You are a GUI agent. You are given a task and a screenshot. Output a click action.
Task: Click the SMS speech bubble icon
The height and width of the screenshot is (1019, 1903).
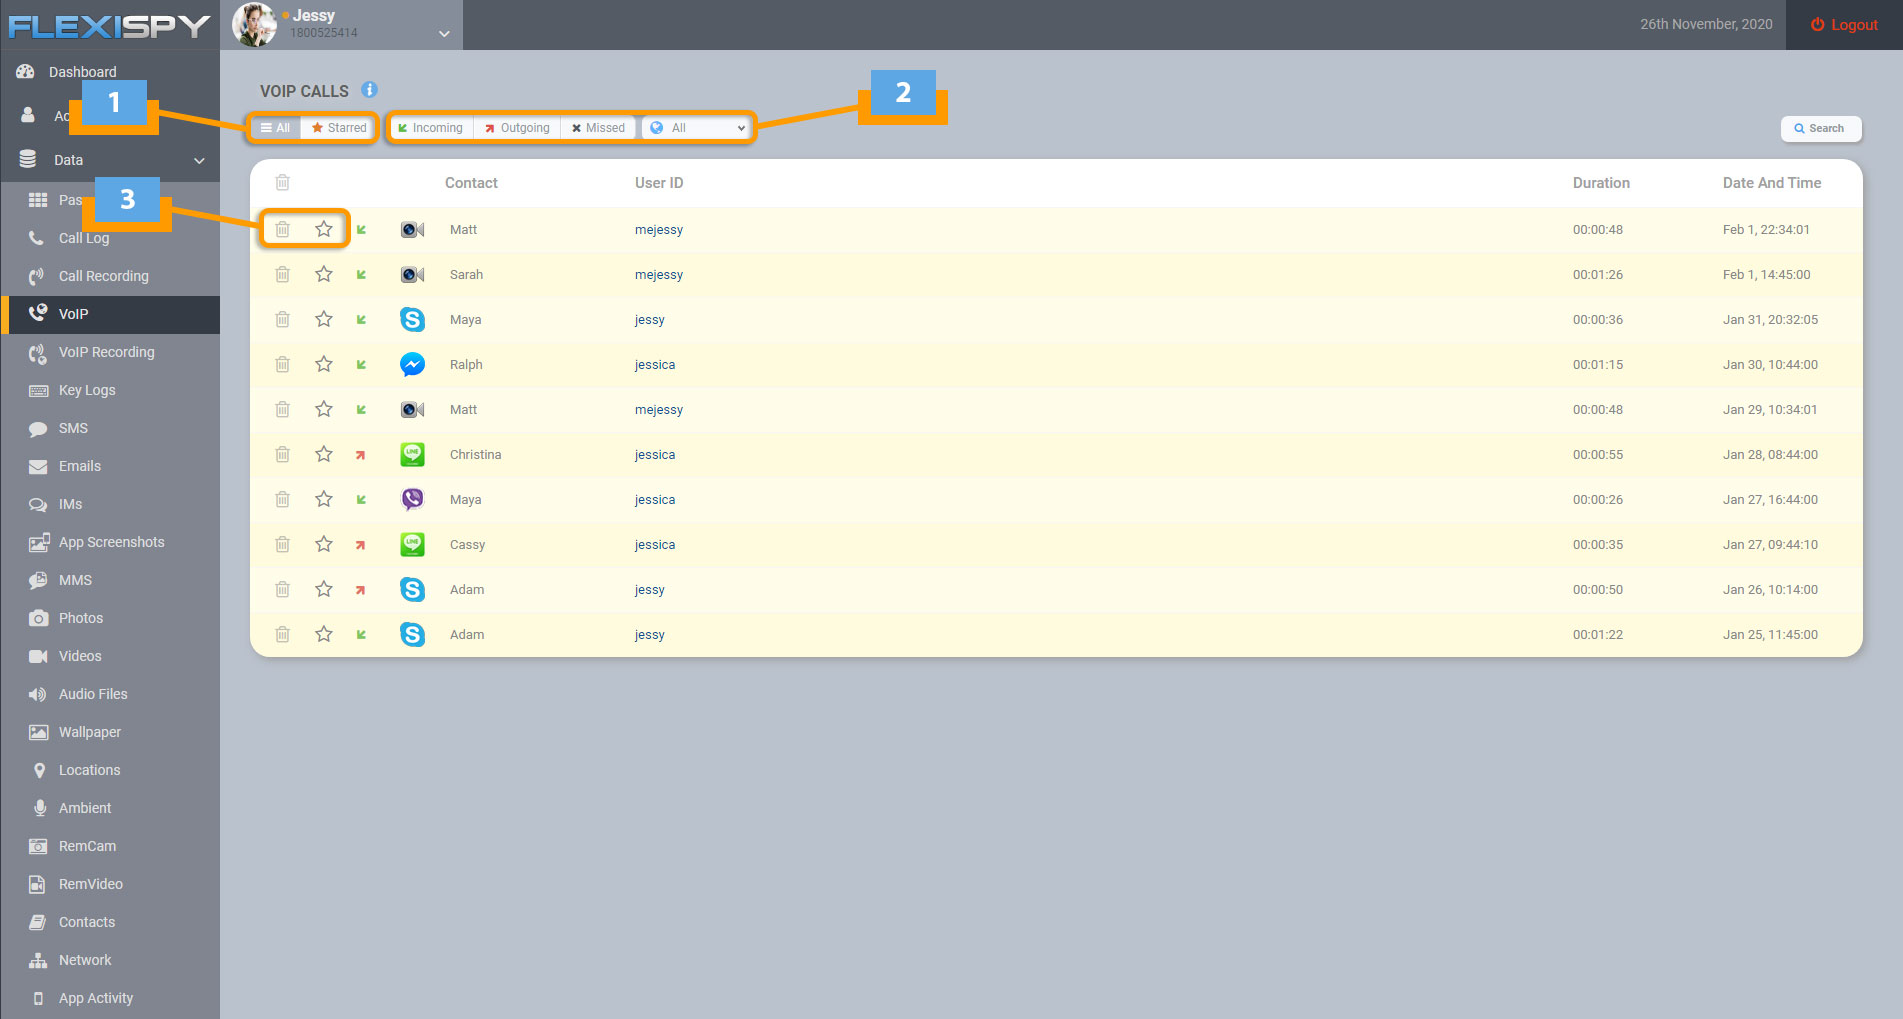tap(38, 429)
